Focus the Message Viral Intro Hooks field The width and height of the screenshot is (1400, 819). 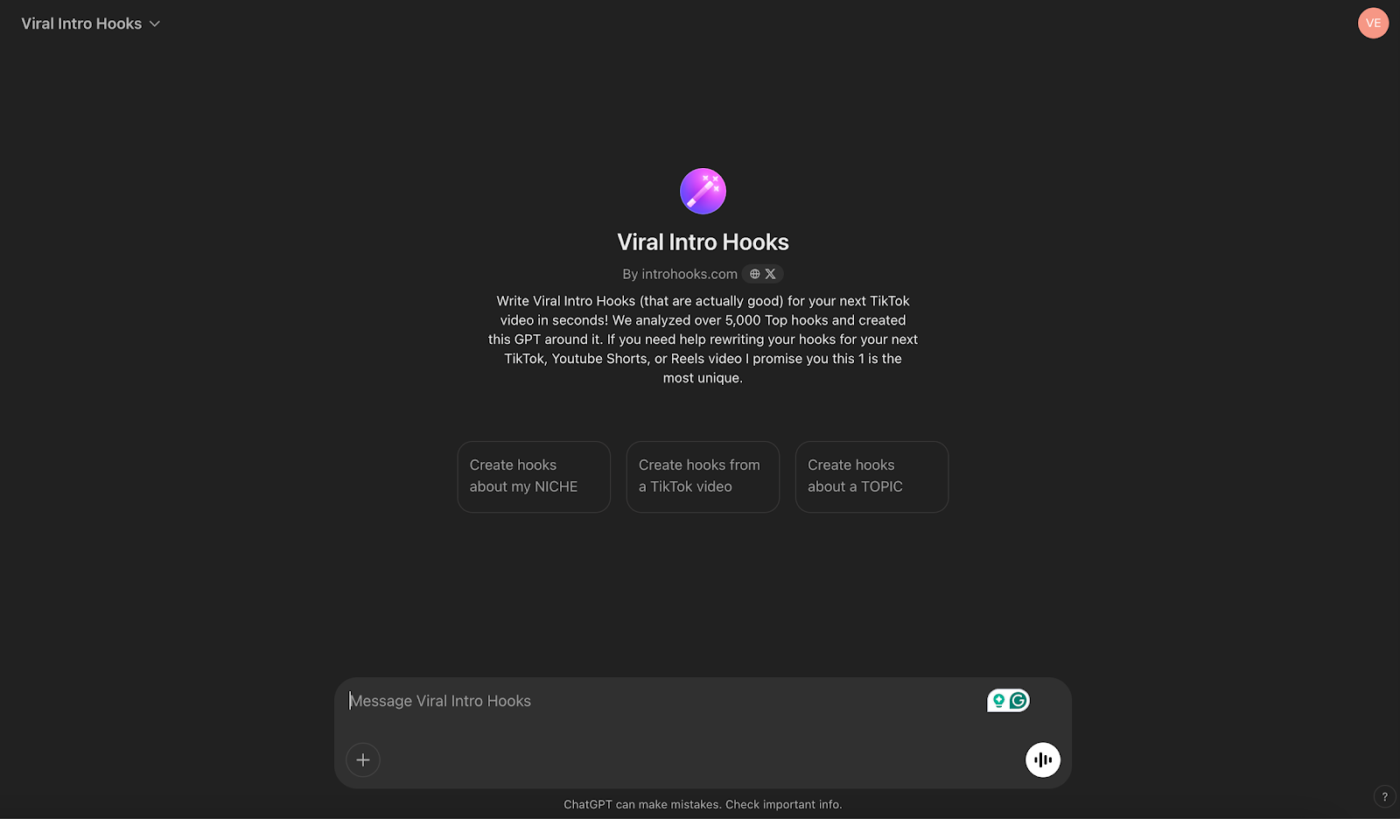665,701
